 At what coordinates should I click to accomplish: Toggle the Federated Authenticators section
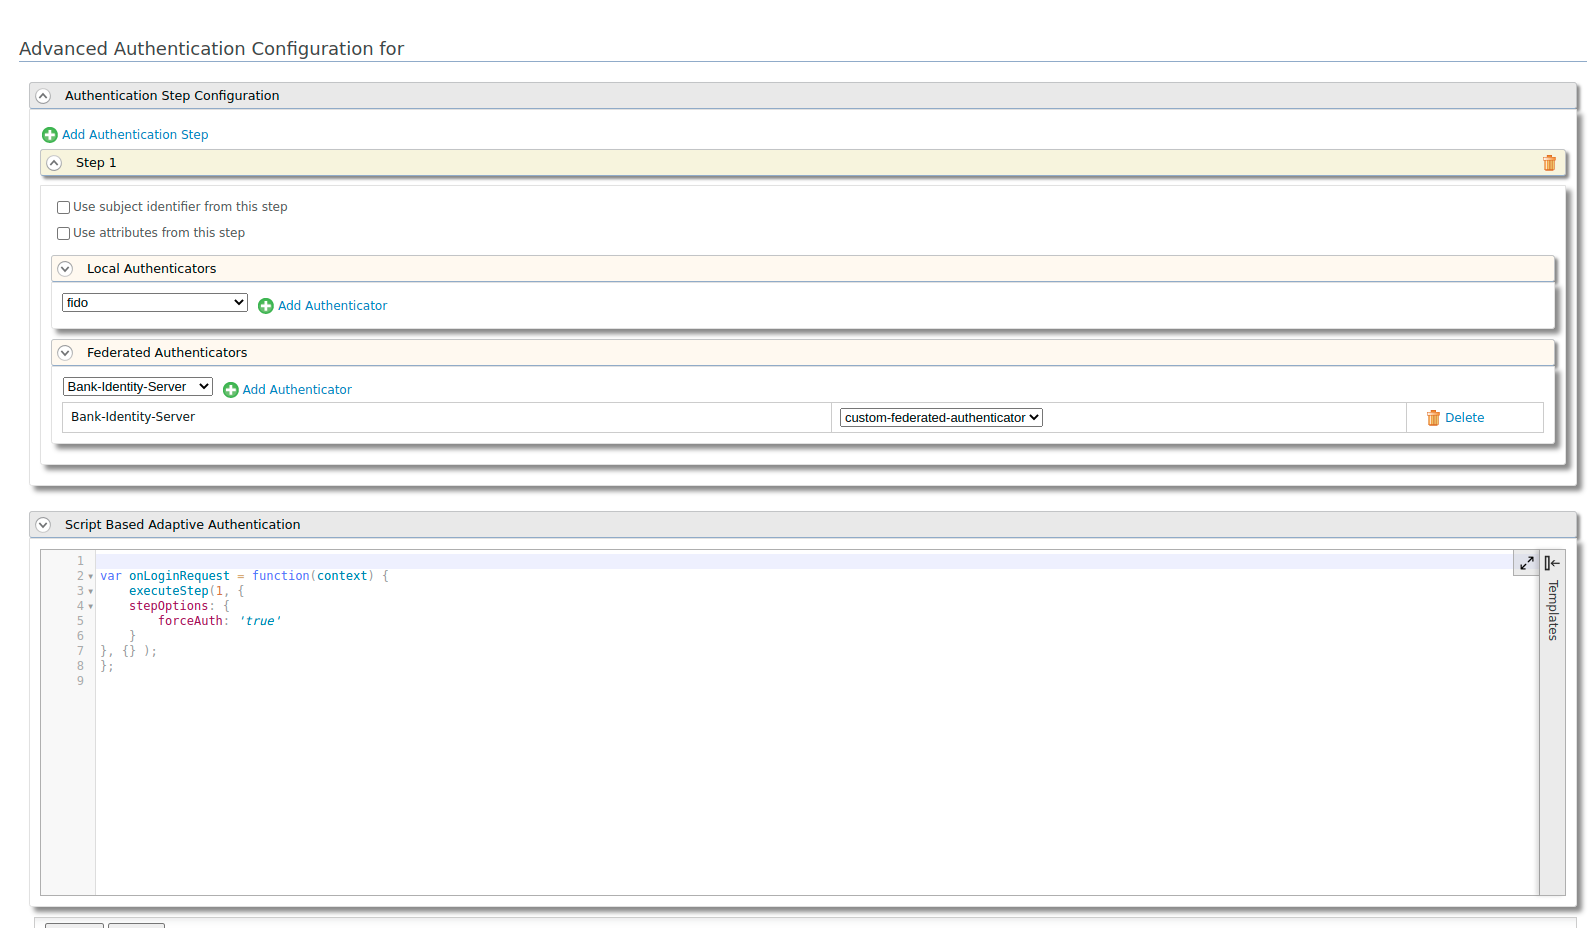click(65, 353)
